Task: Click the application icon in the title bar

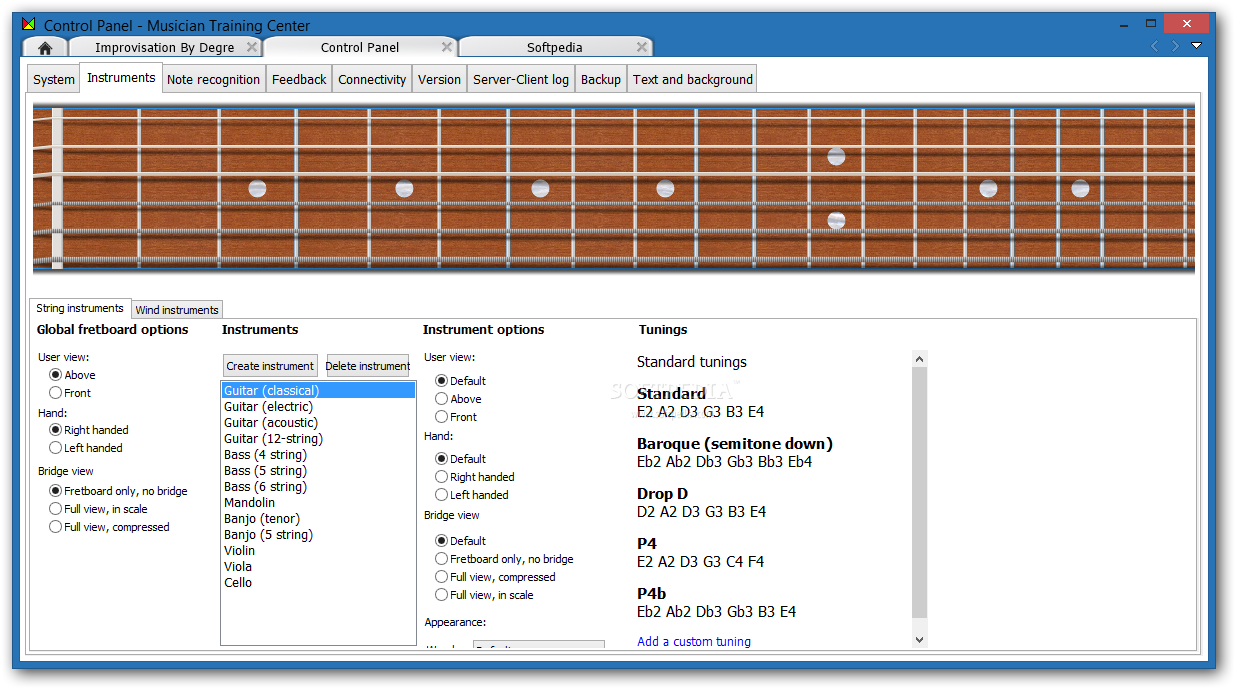Action: coord(30,25)
